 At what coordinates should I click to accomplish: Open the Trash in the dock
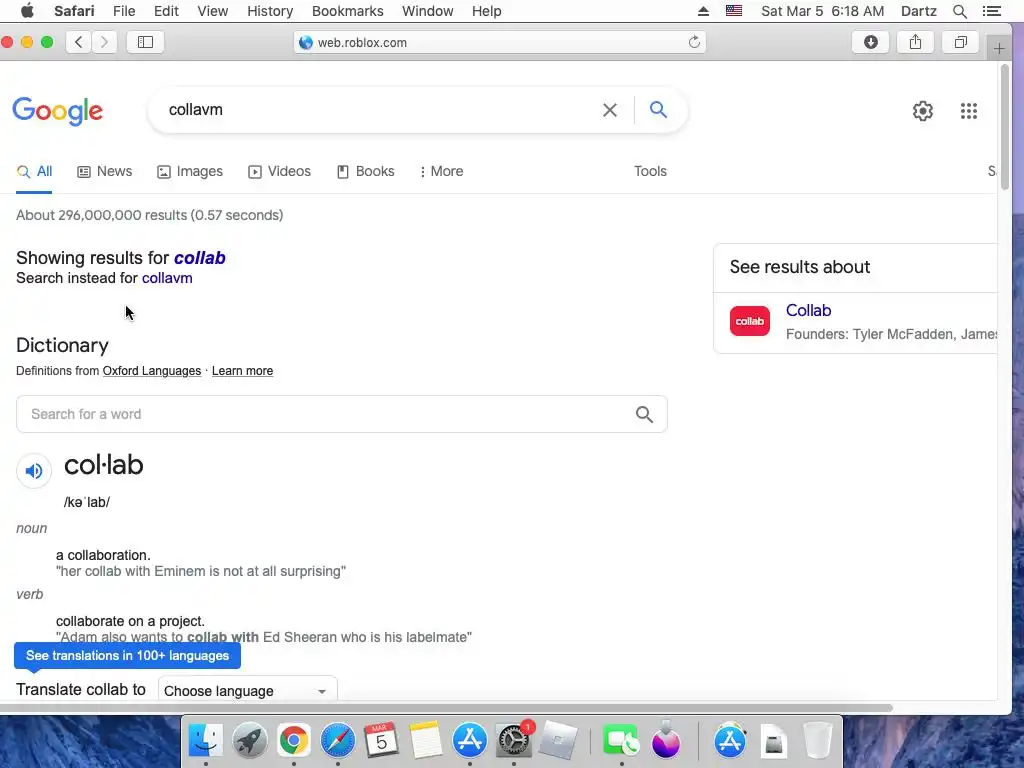(817, 741)
